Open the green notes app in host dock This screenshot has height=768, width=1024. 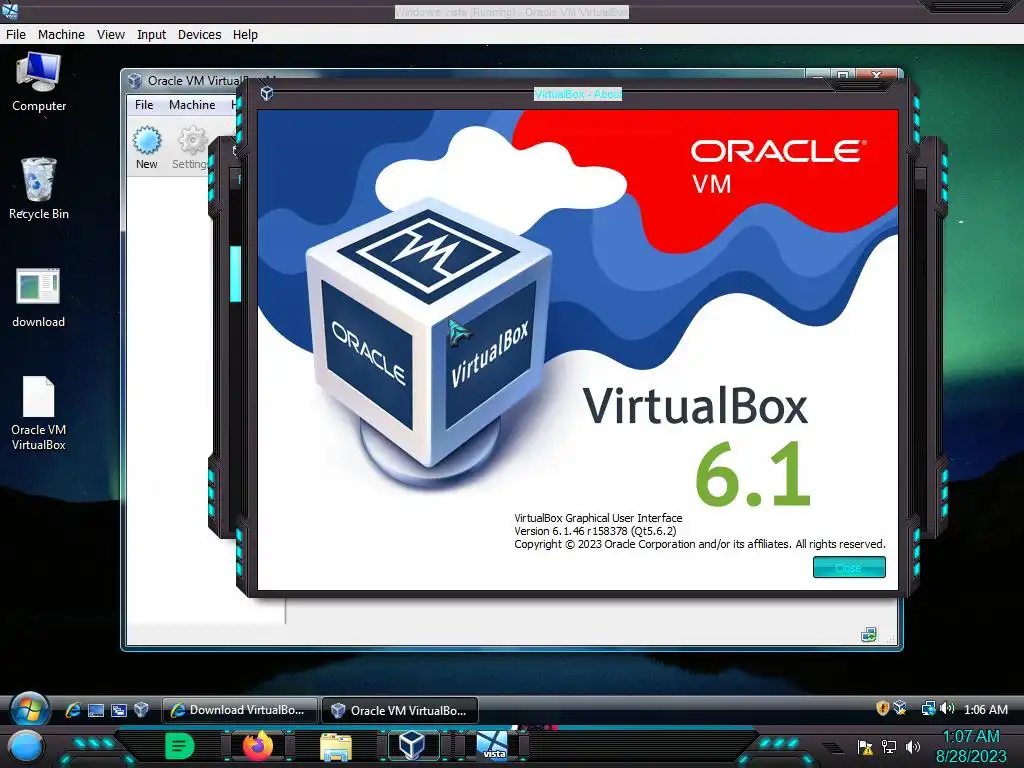(180, 746)
